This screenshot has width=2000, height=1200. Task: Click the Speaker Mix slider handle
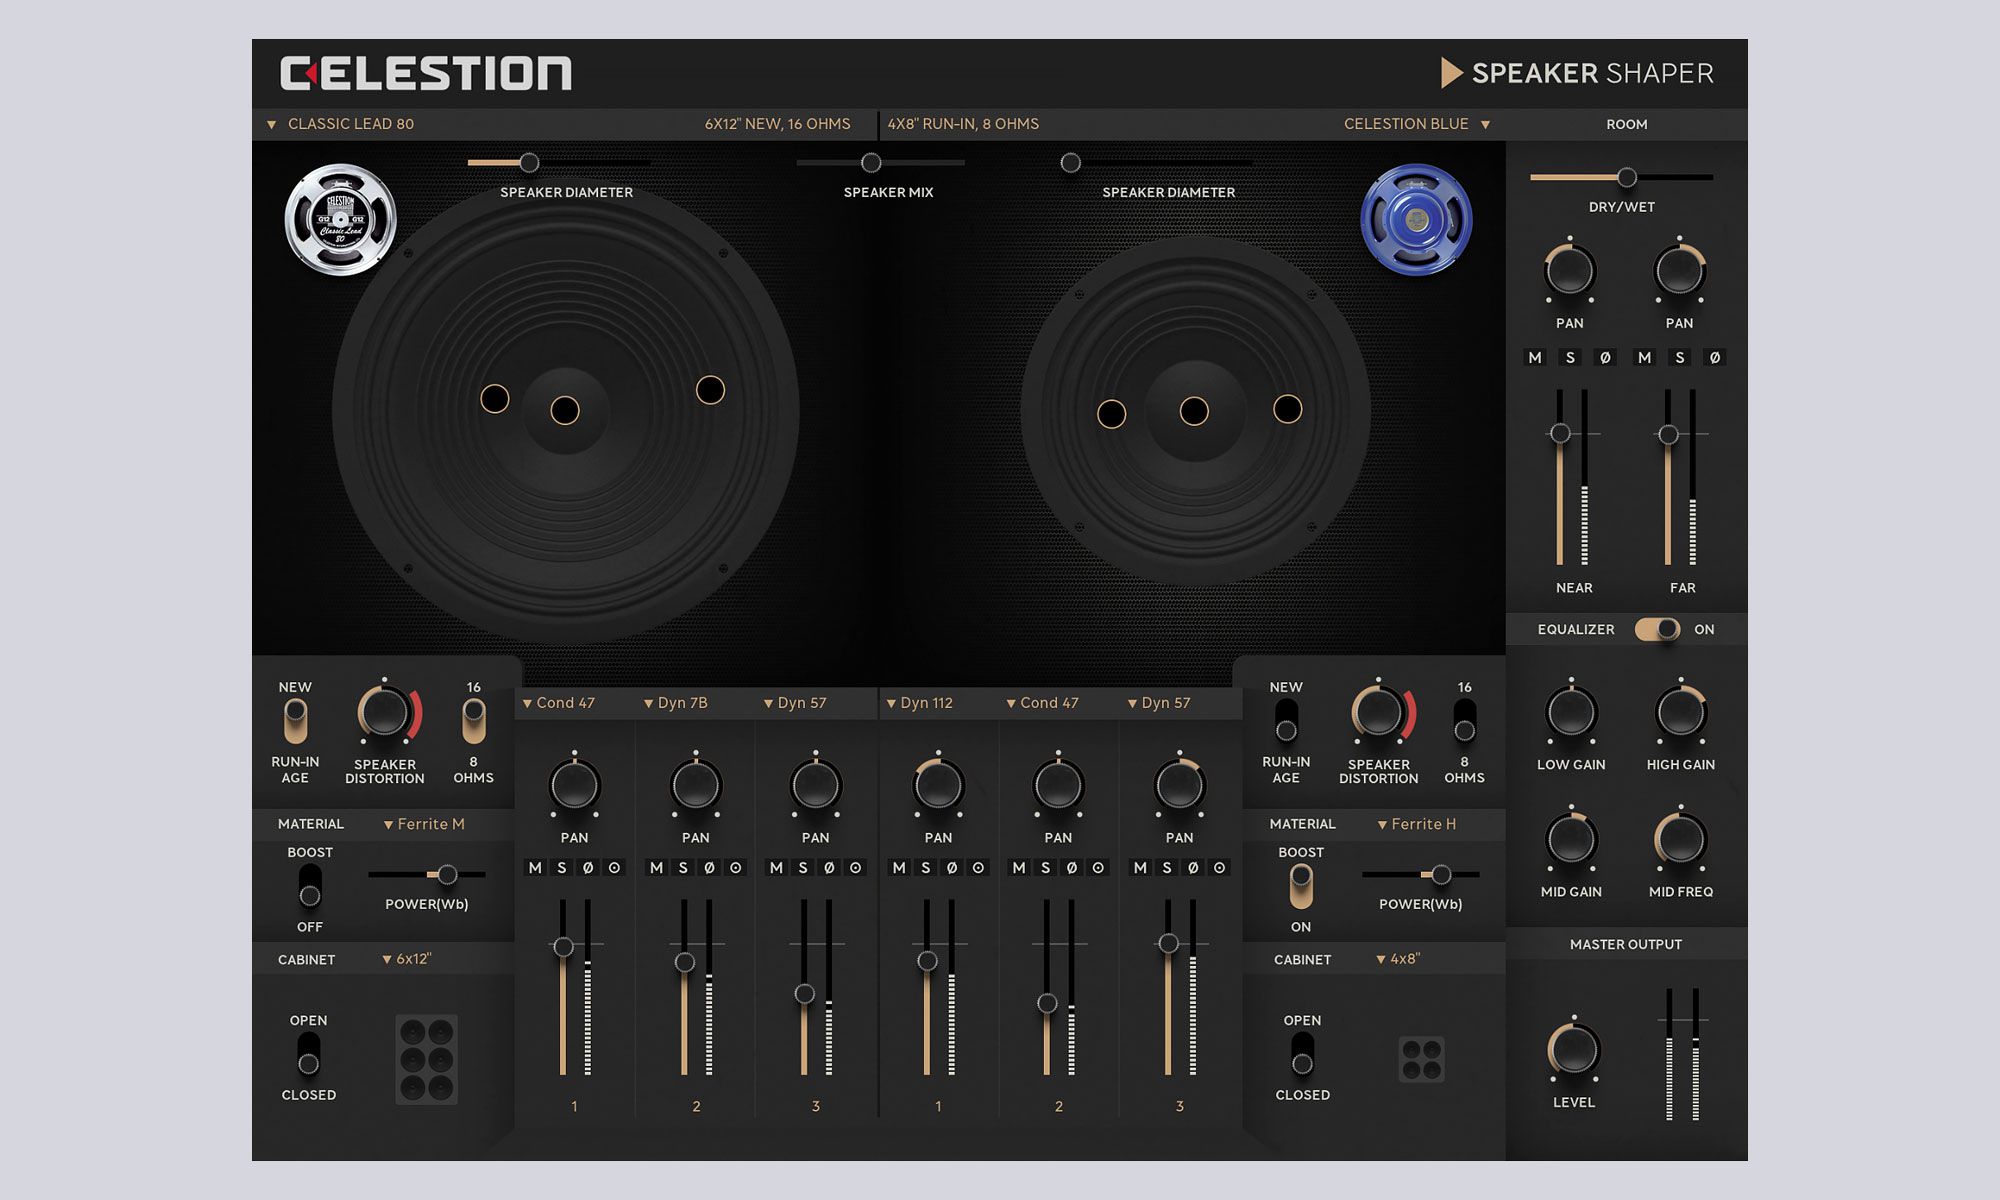point(871,163)
